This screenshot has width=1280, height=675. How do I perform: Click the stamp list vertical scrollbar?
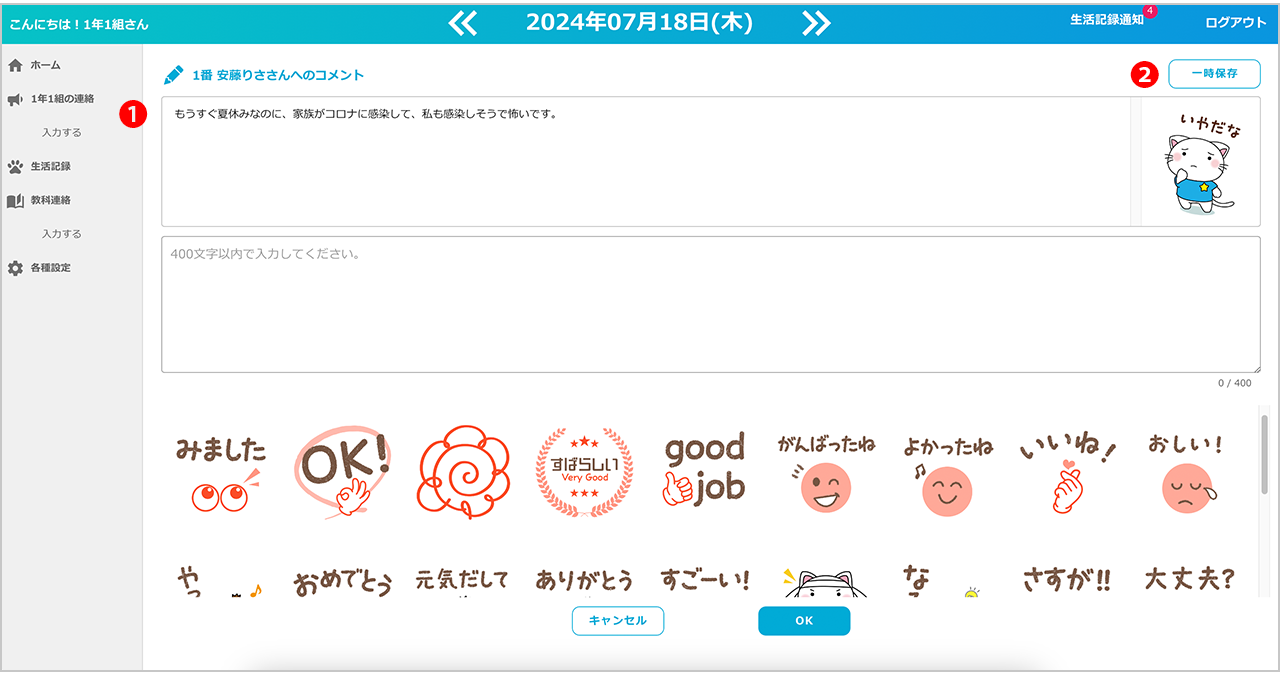pyautogui.click(x=1264, y=453)
